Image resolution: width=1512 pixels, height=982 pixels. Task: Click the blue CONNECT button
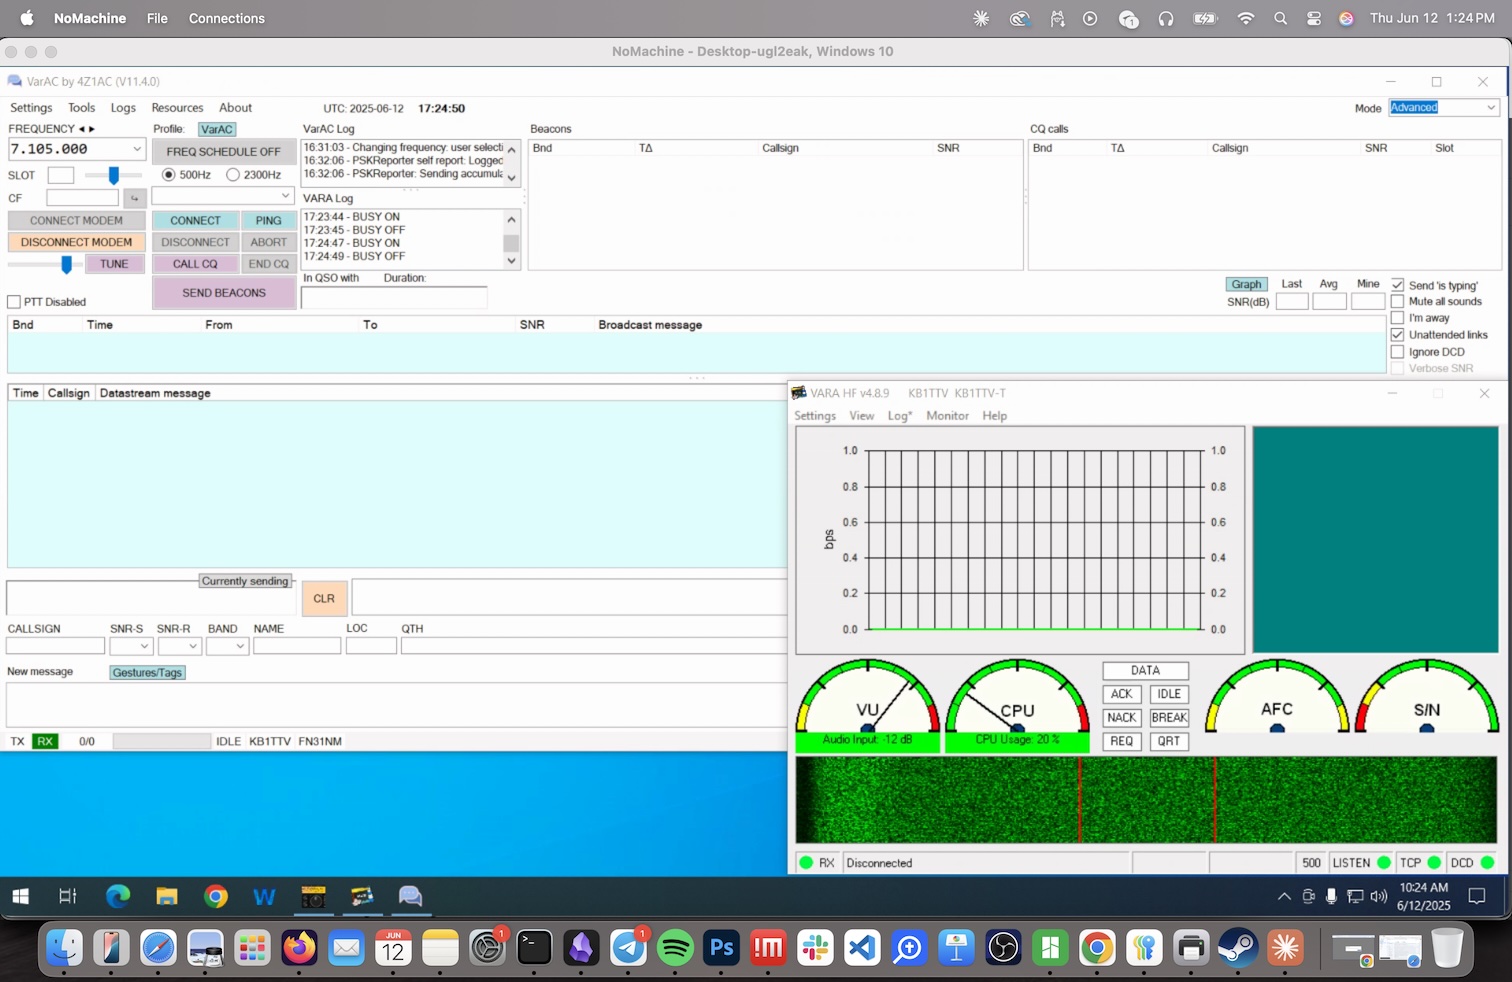[x=195, y=221]
